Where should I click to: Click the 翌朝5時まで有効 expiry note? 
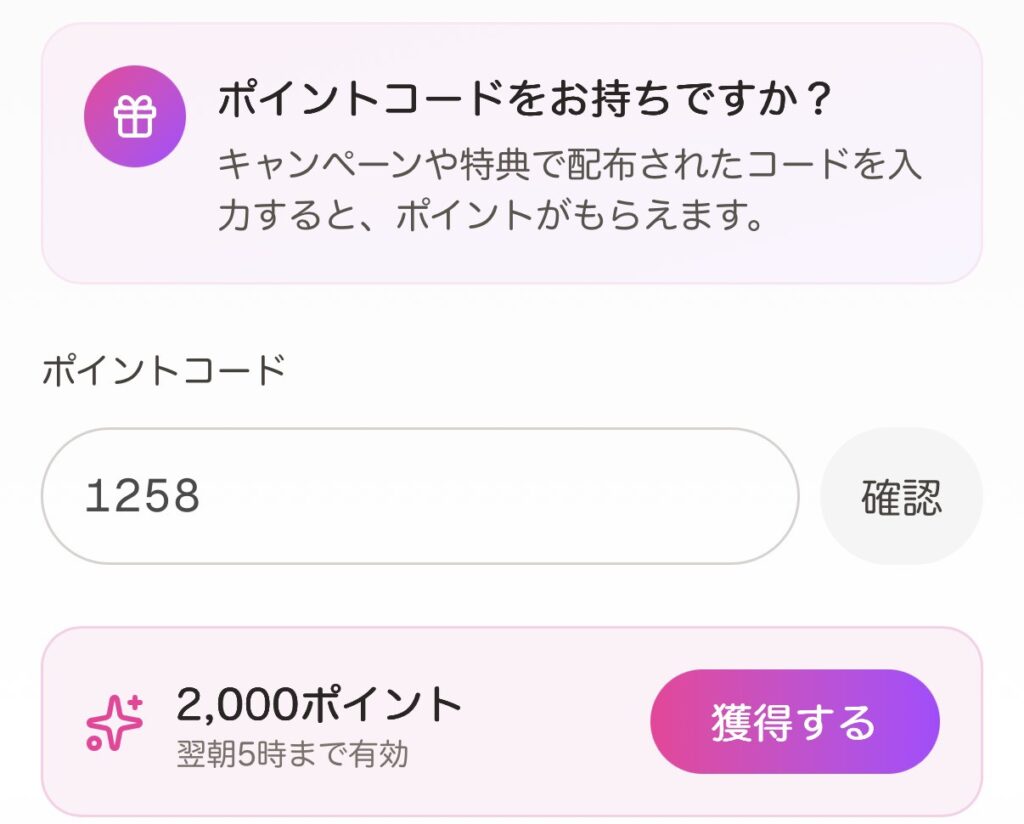(x=292, y=754)
